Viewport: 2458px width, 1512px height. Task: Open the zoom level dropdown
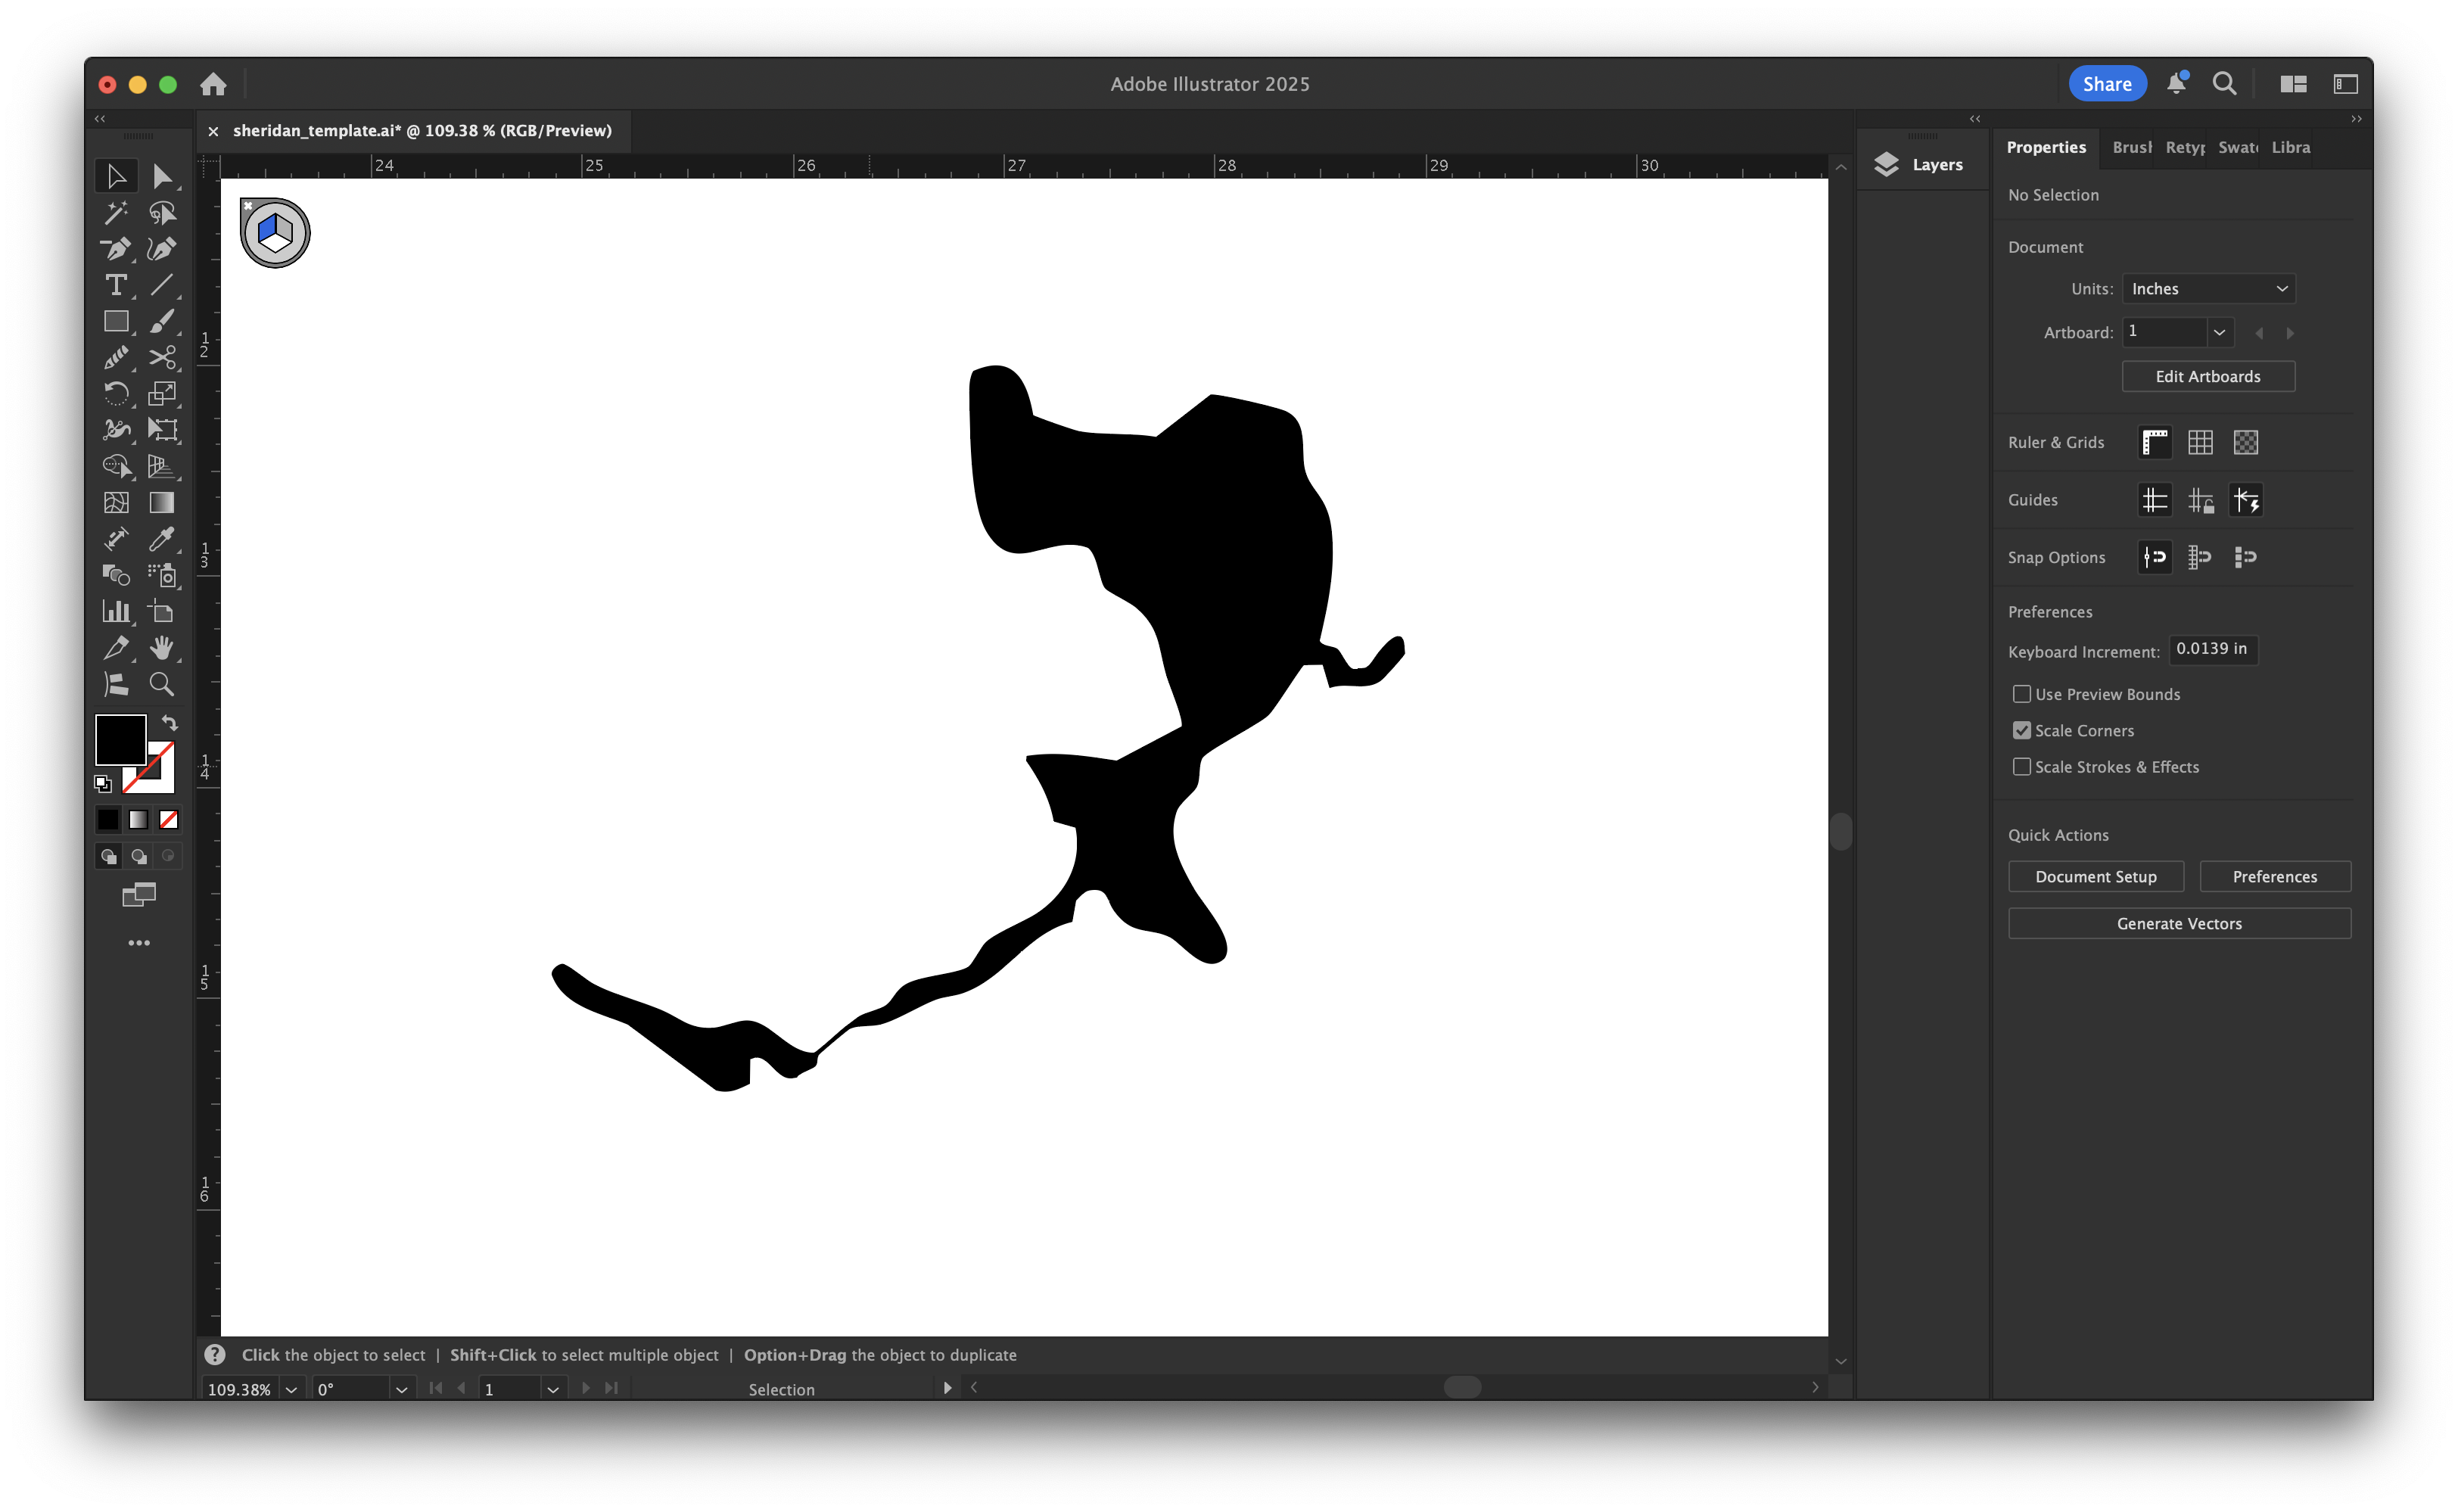[x=291, y=1389]
